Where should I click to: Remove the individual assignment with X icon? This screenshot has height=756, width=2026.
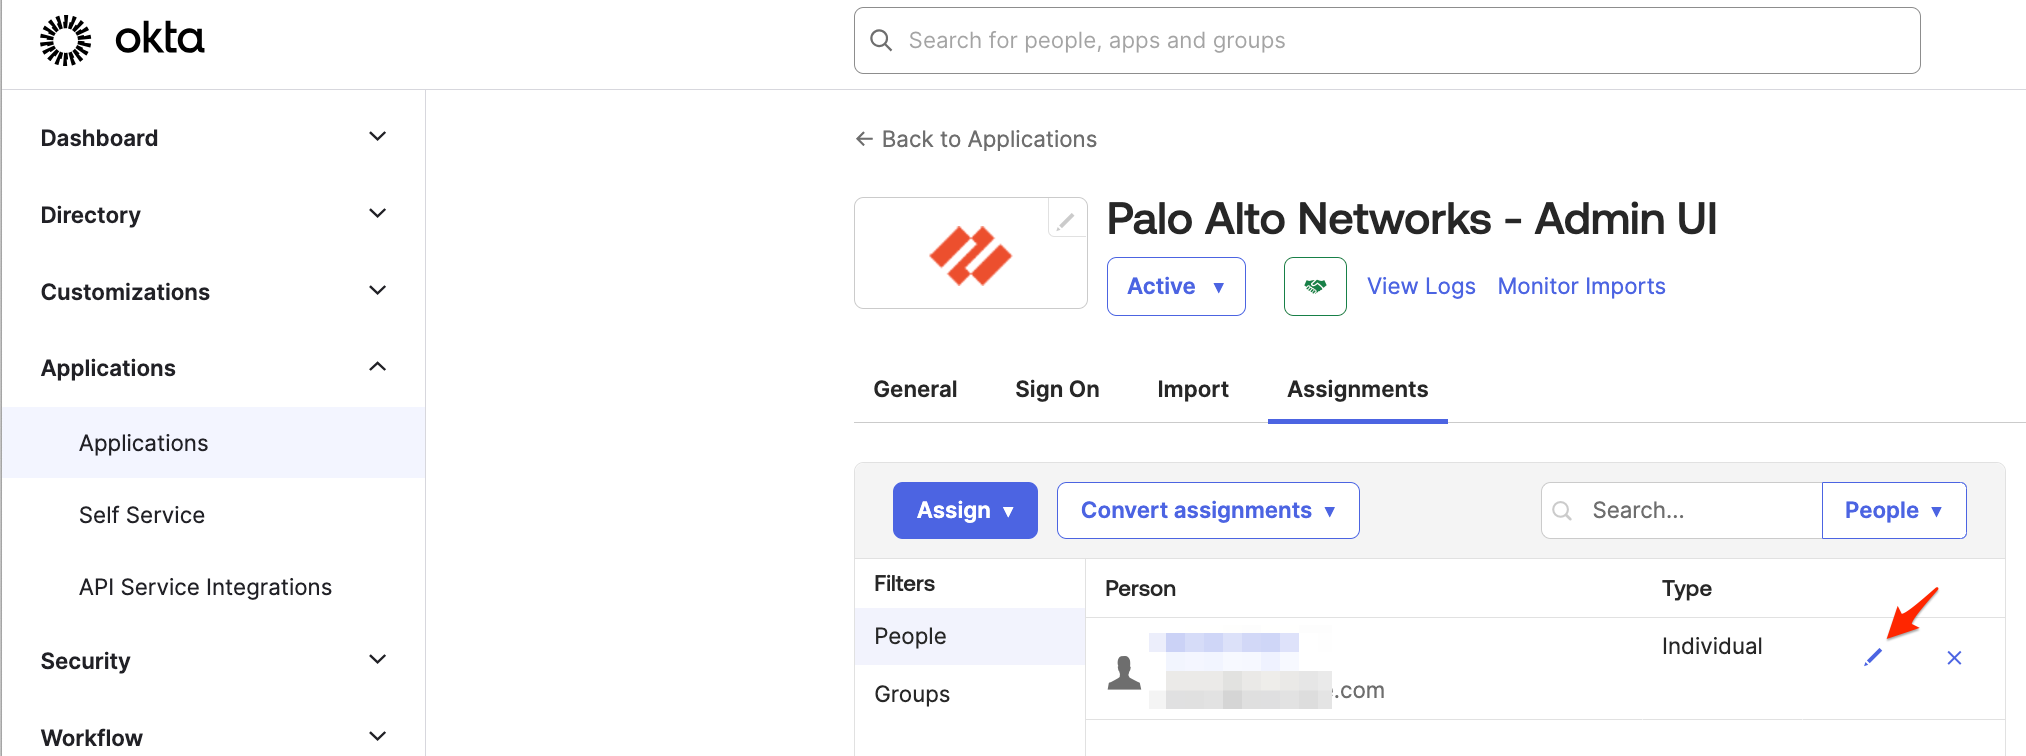pos(1954,657)
